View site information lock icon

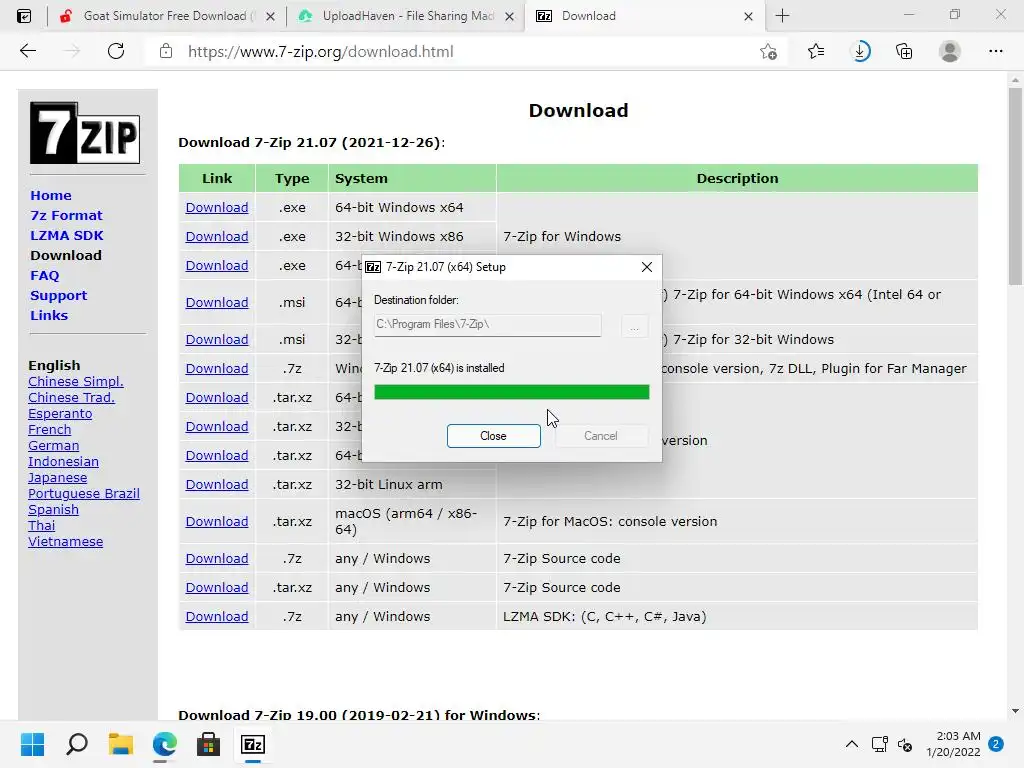pos(166,51)
